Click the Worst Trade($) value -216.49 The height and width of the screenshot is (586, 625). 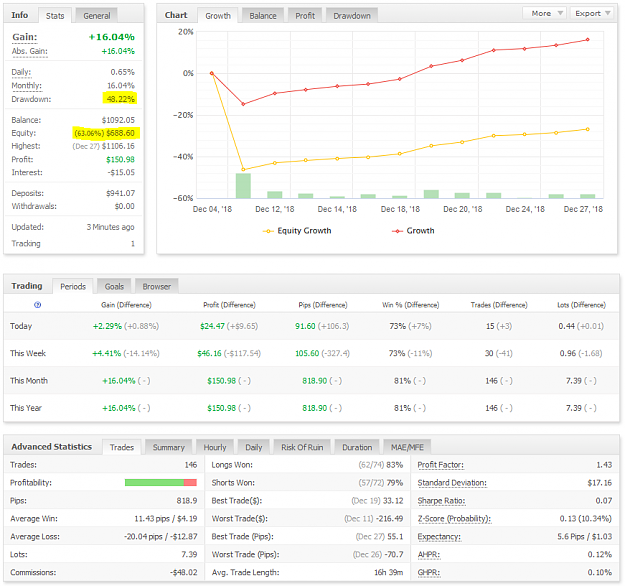[390, 519]
